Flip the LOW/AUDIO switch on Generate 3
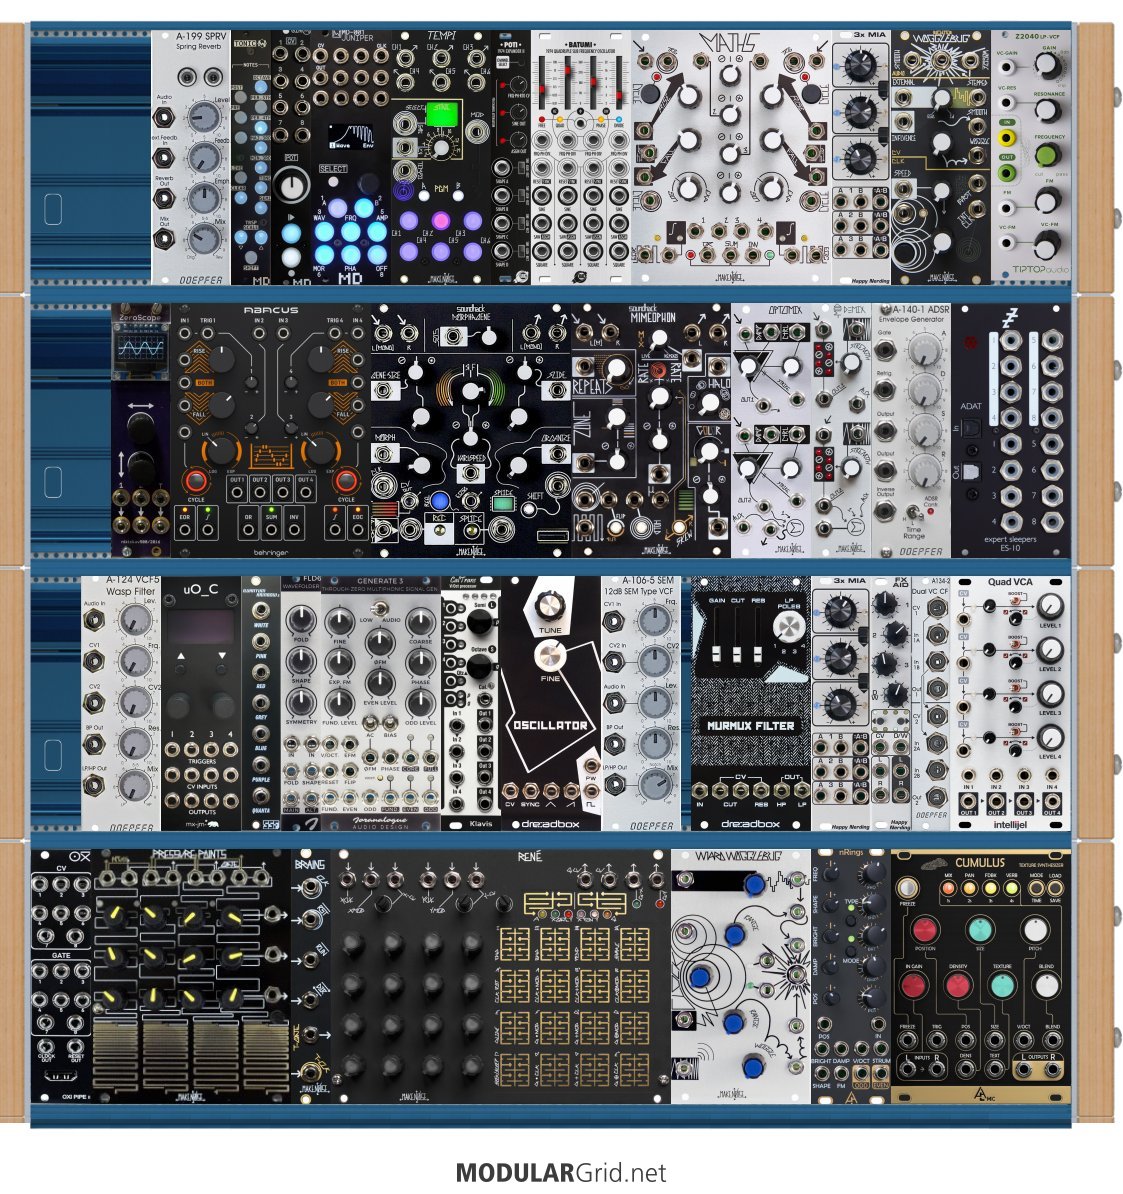This screenshot has width=1123, height=1194. [379, 608]
